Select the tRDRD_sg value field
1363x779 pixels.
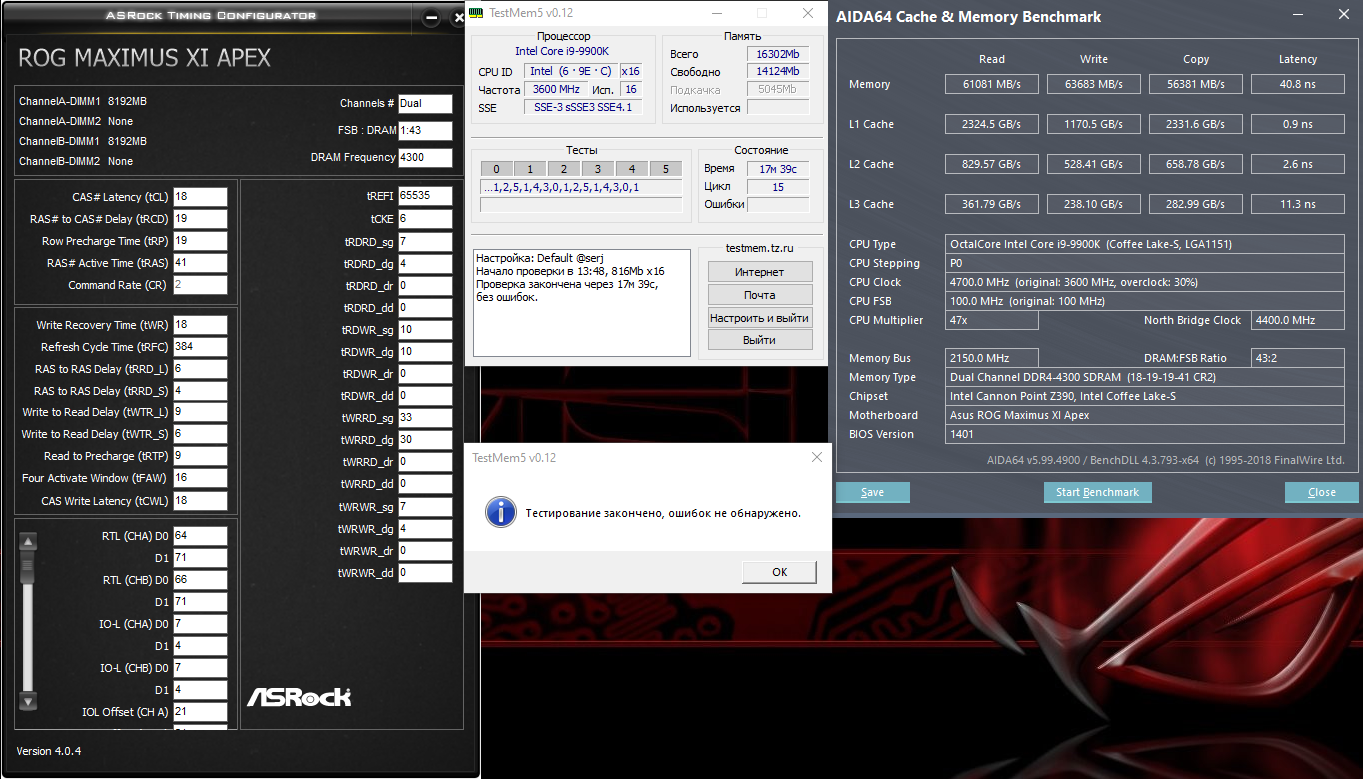click(x=425, y=242)
